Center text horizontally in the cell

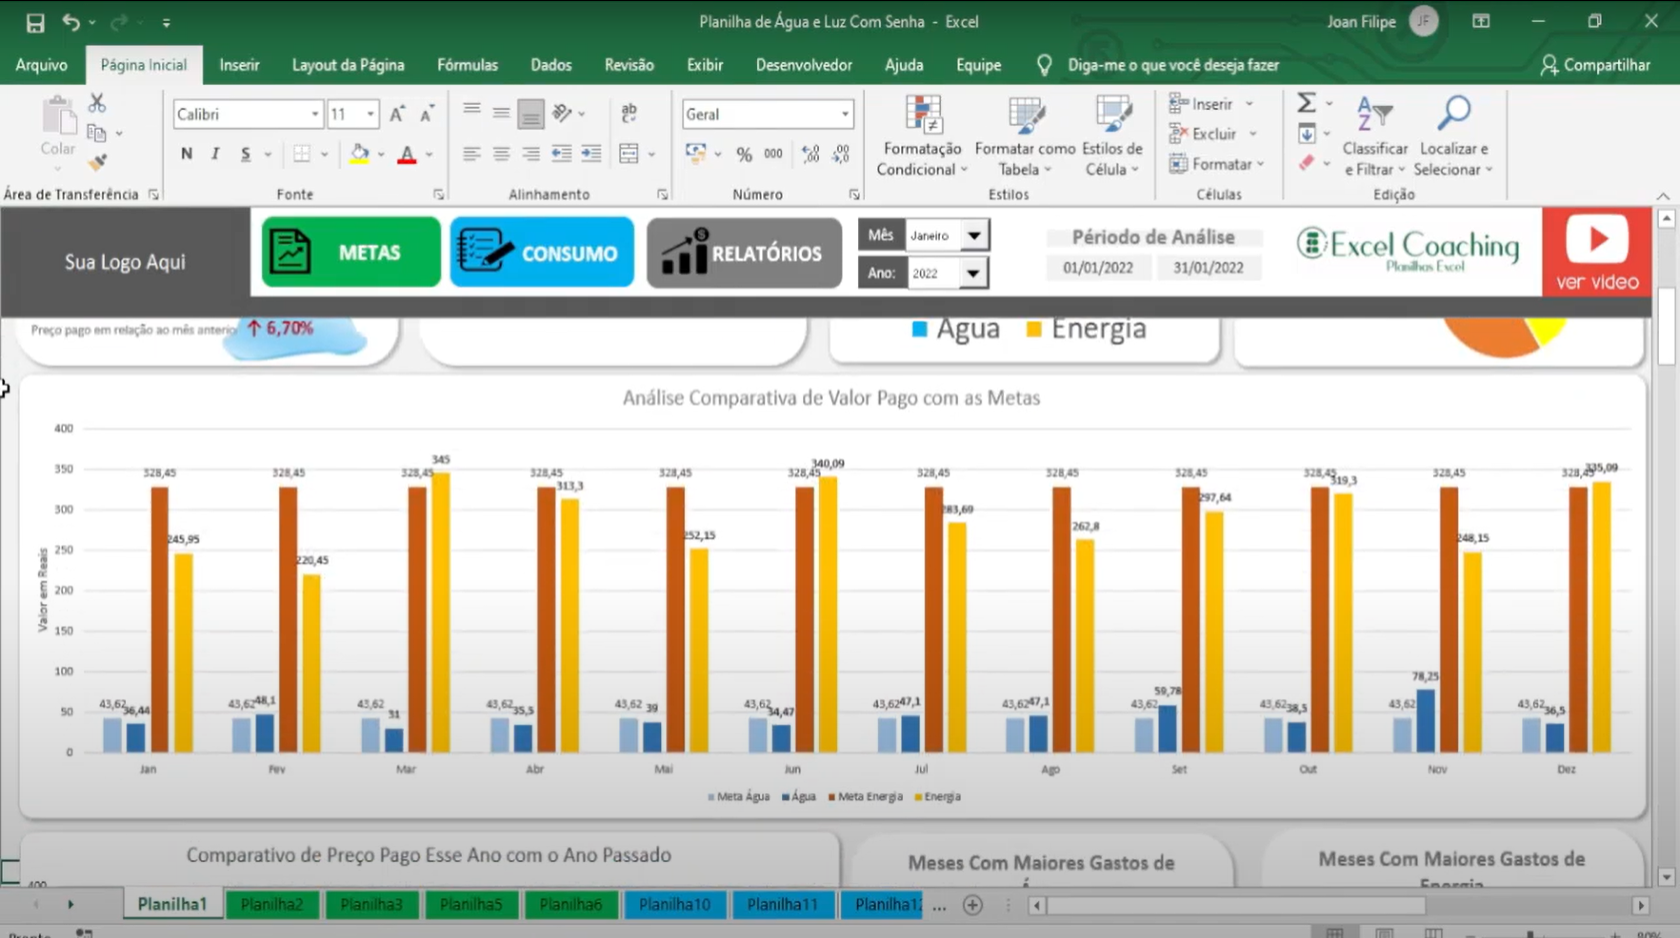click(x=501, y=154)
